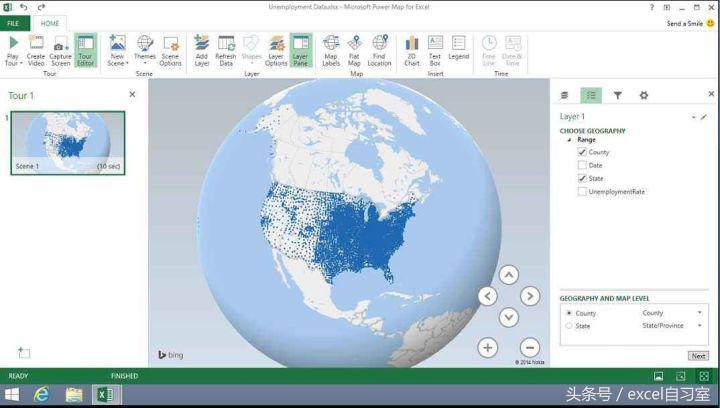Select the HOME ribbon tab
Viewport: 720px width, 408px height.
click(50, 23)
